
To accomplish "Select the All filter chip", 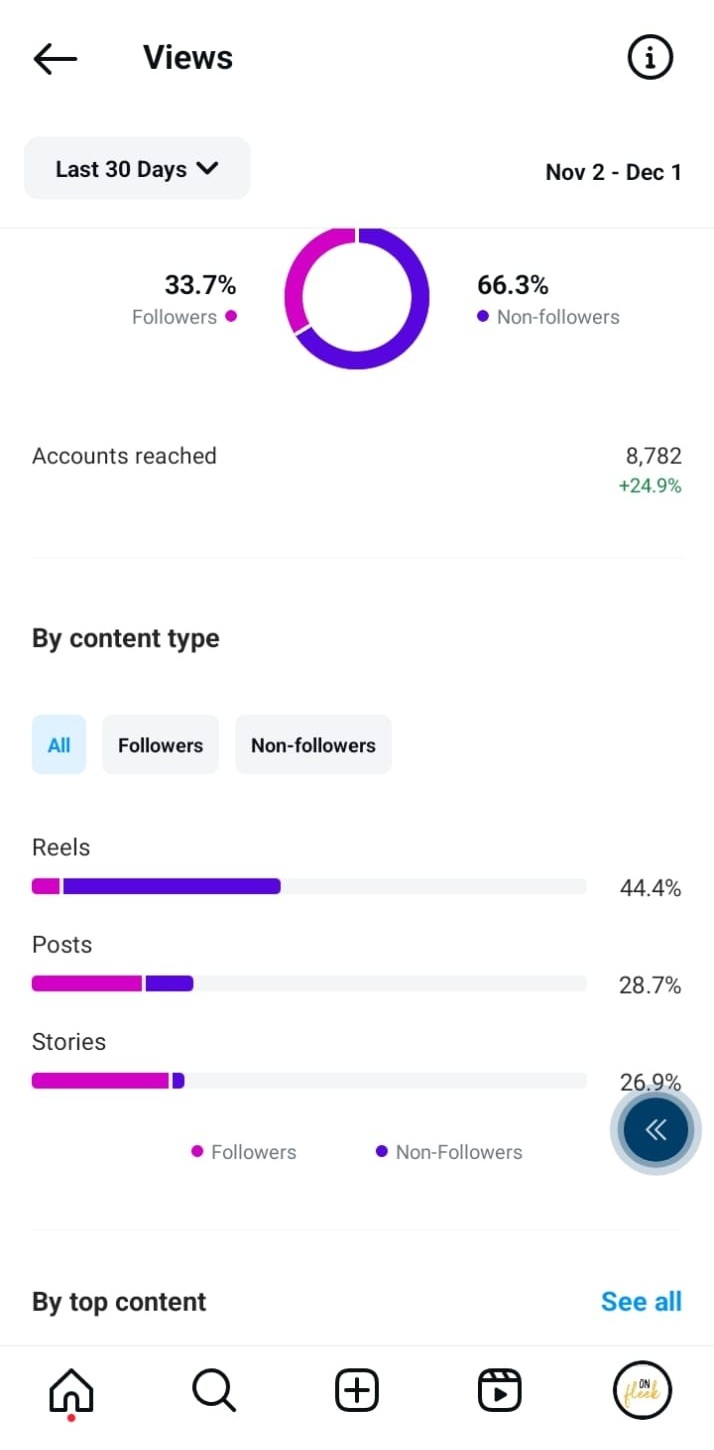I will coord(59,745).
